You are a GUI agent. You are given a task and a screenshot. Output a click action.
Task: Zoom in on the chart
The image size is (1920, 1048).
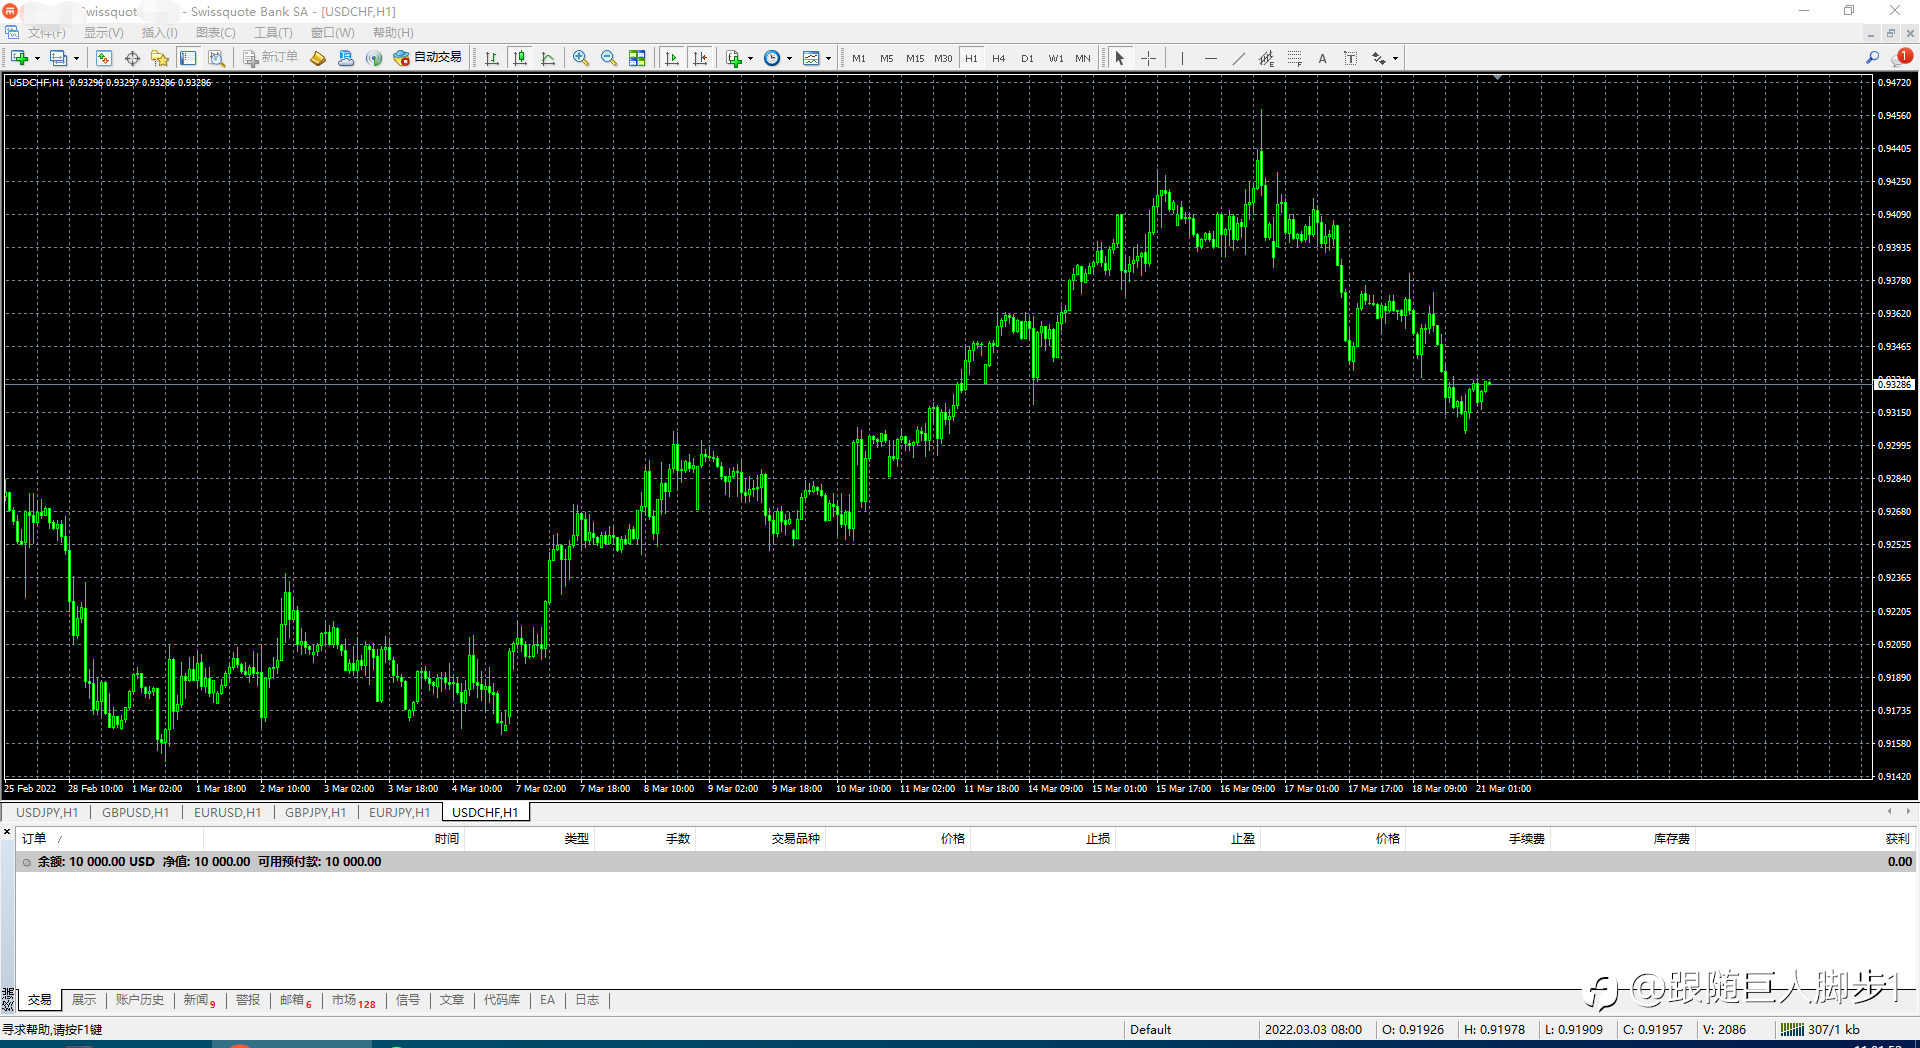(x=581, y=58)
